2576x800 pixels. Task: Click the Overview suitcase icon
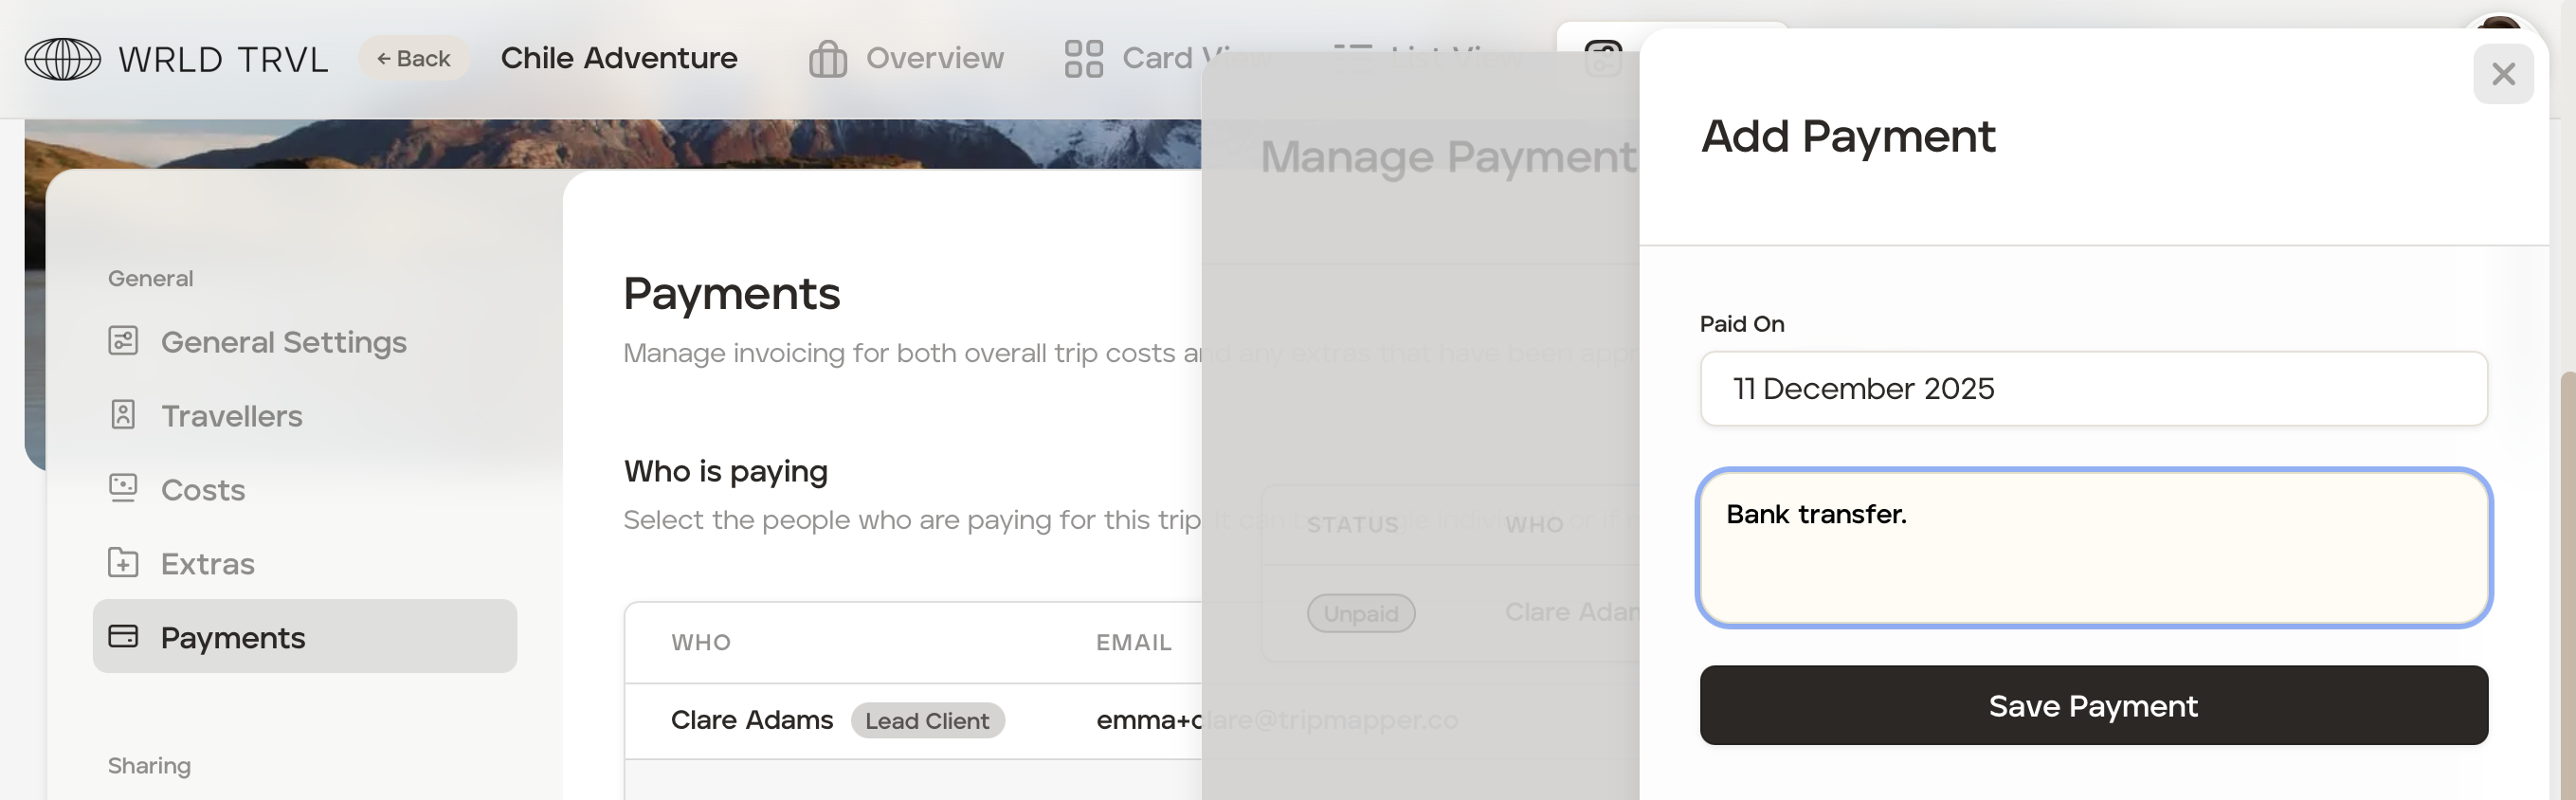tap(827, 59)
